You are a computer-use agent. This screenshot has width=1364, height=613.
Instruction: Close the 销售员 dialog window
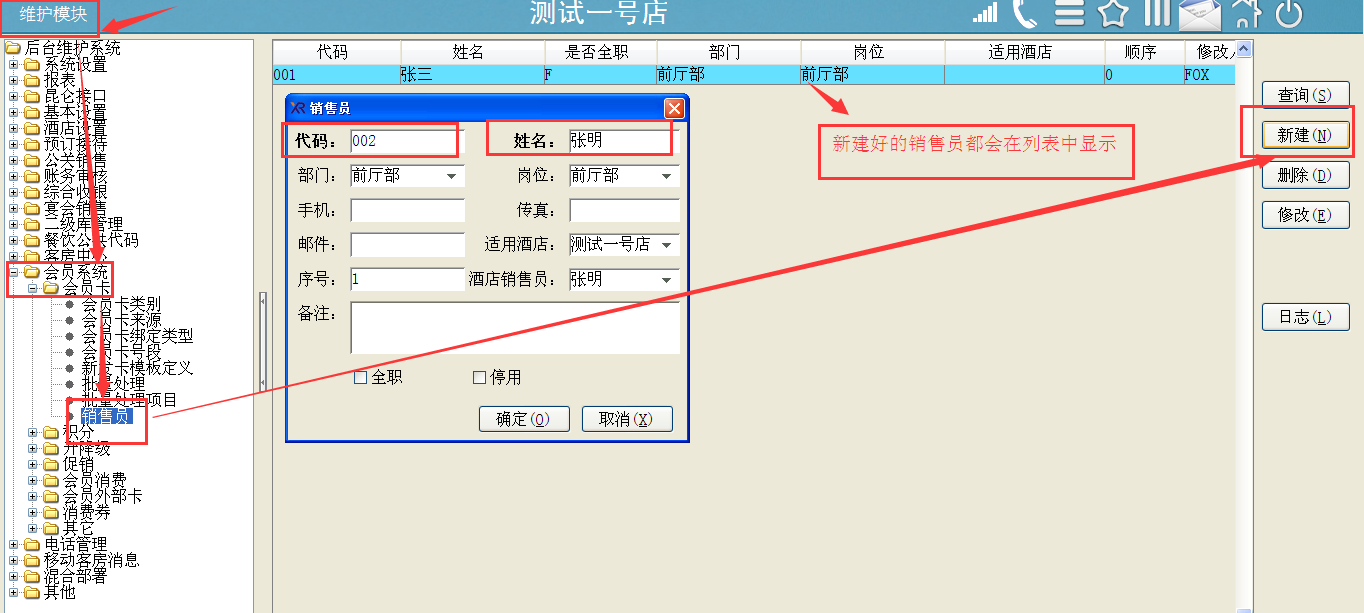coord(674,108)
